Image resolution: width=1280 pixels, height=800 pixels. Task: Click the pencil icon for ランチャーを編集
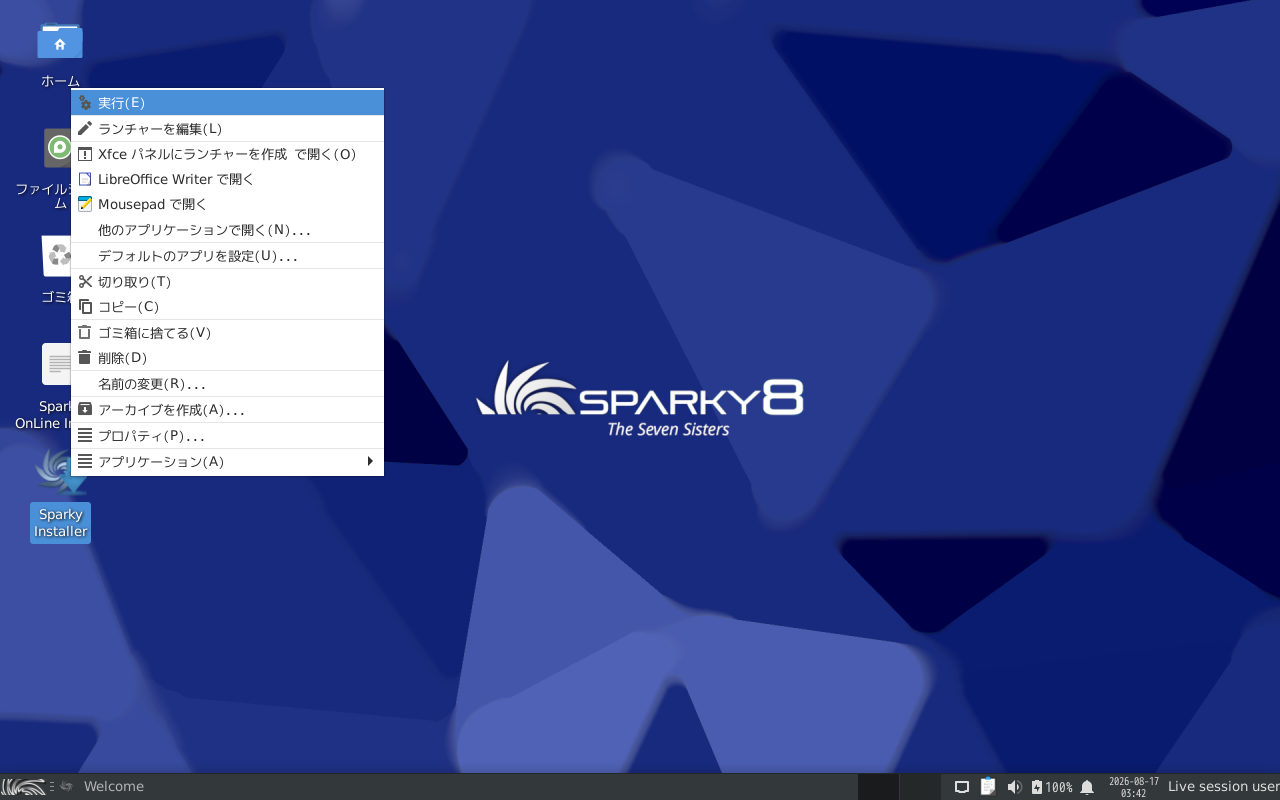(85, 128)
